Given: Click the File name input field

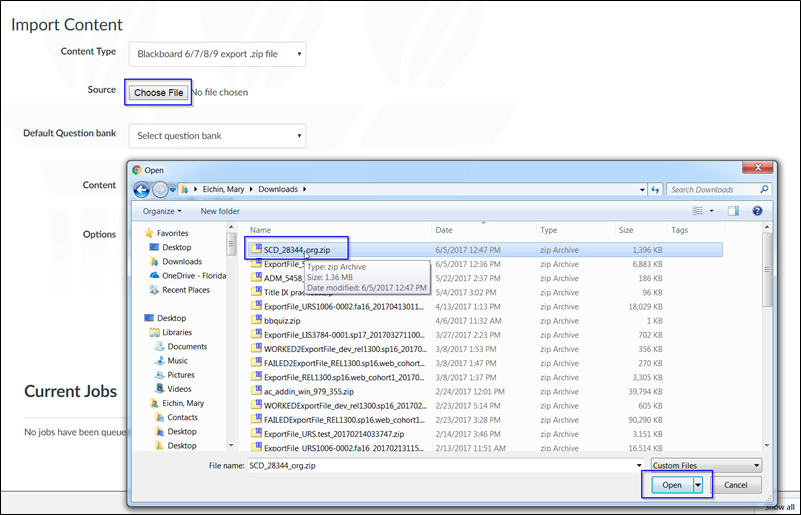Looking at the screenshot, I should [x=442, y=465].
